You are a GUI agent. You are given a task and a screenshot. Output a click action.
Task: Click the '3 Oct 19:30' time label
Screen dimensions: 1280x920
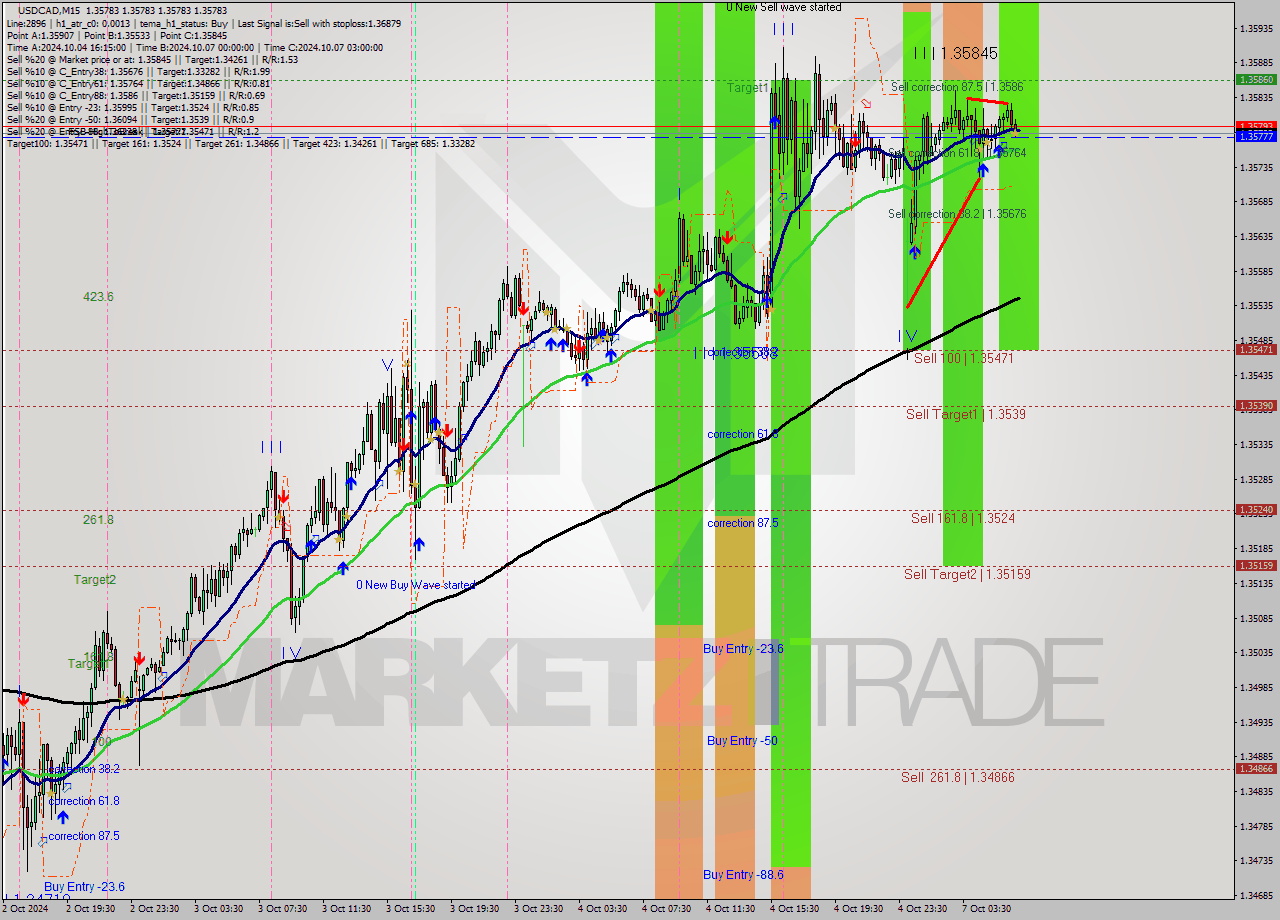477,909
